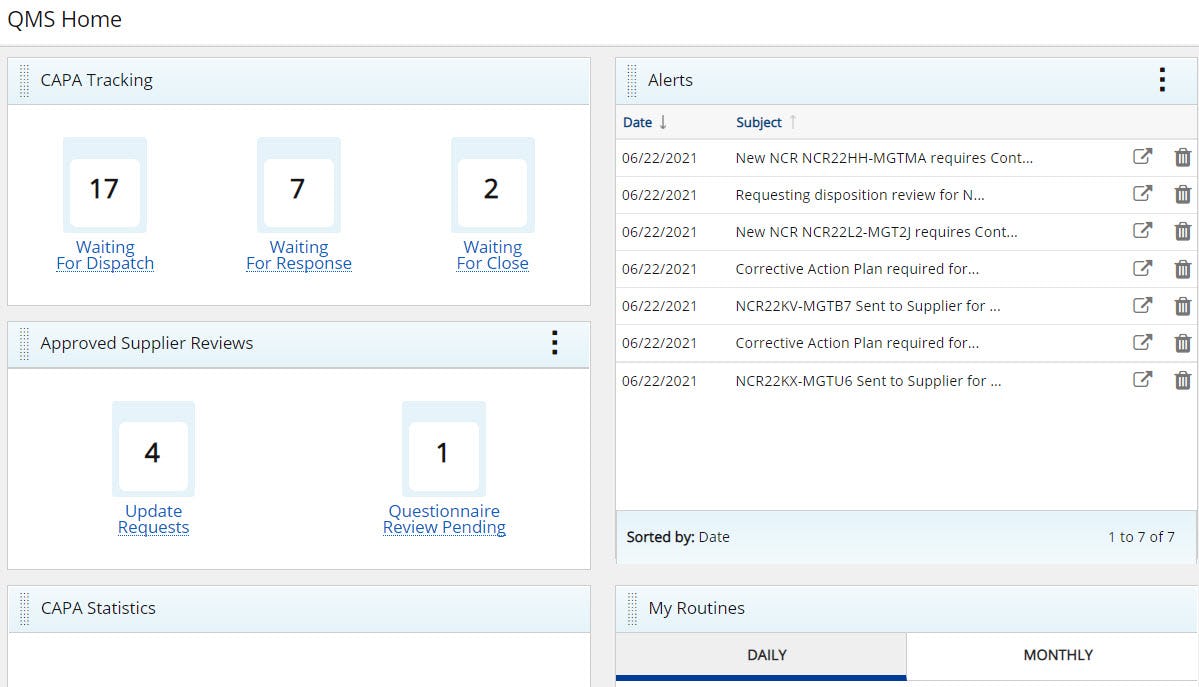Open the Waiting For Dispatch CAPA list
The image size is (1199, 687).
click(x=105, y=255)
